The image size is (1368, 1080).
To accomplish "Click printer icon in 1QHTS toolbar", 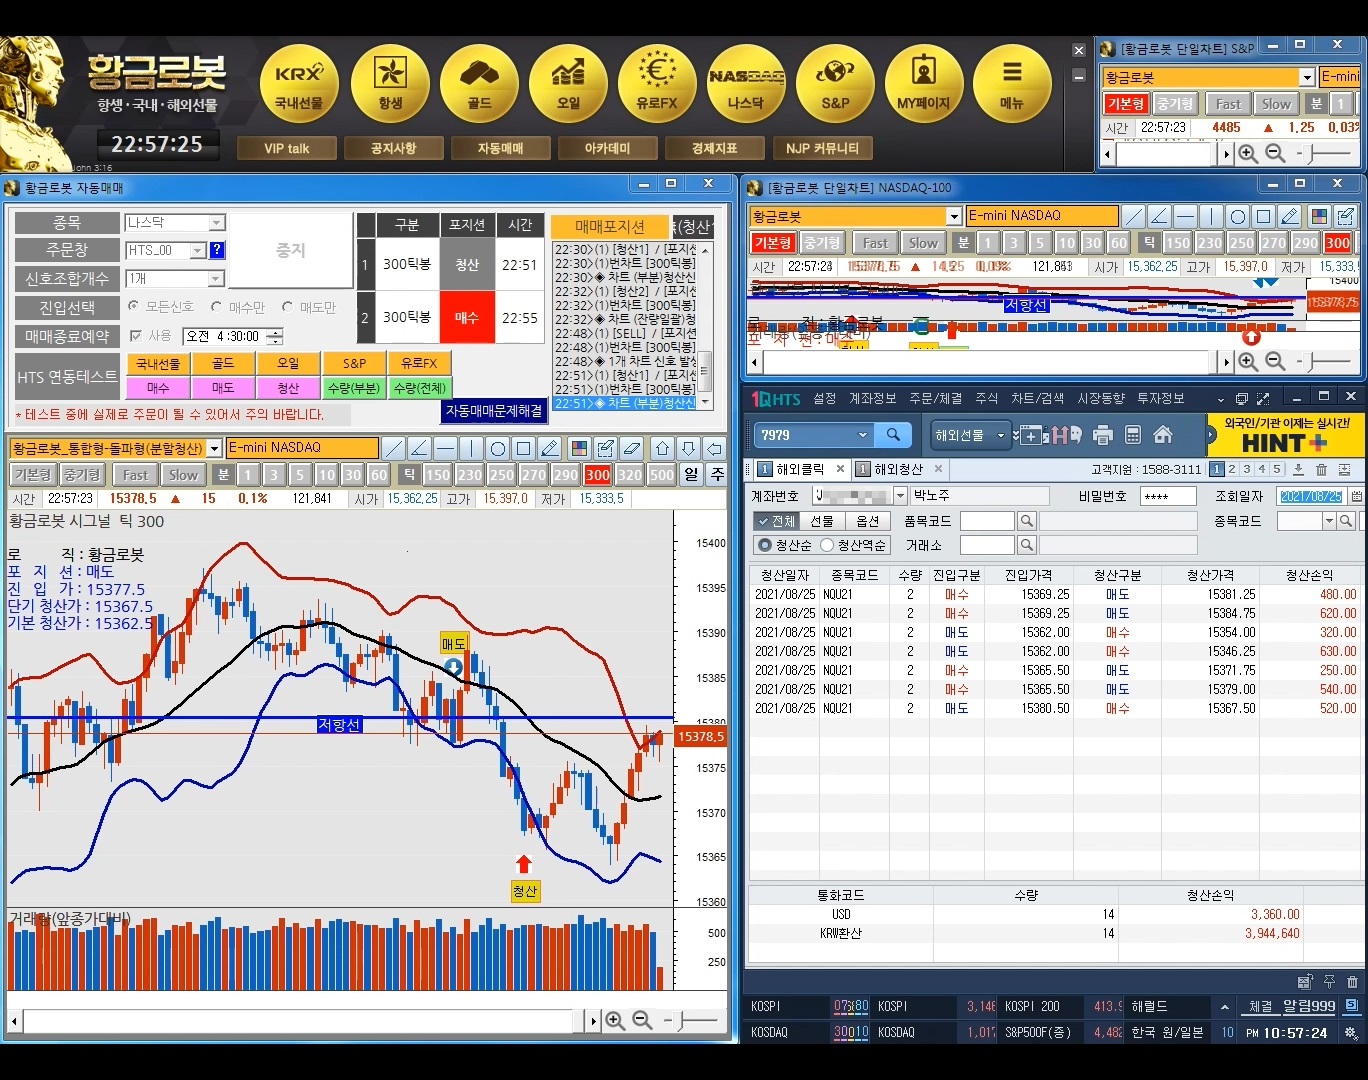I will click(1103, 435).
